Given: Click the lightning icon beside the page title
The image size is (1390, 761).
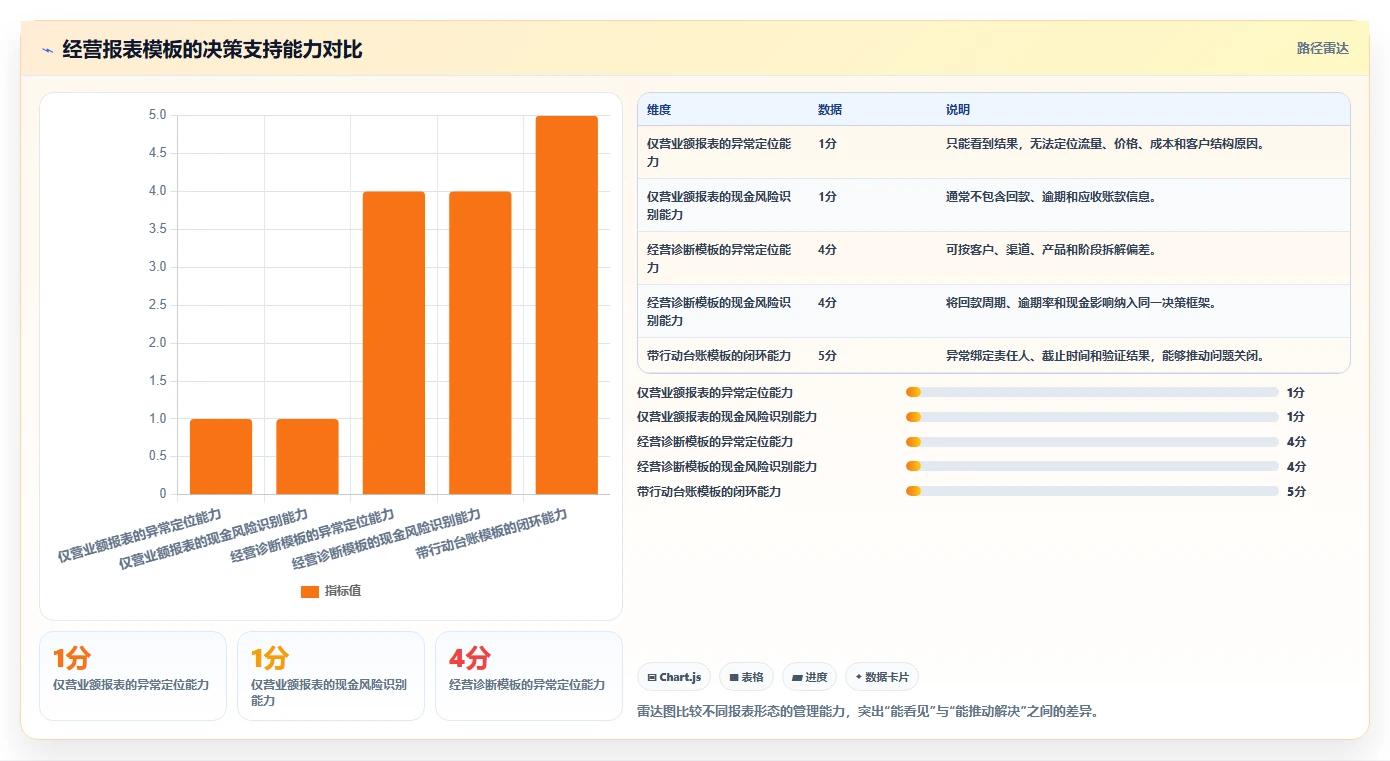Looking at the screenshot, I should pyautogui.click(x=47, y=50).
